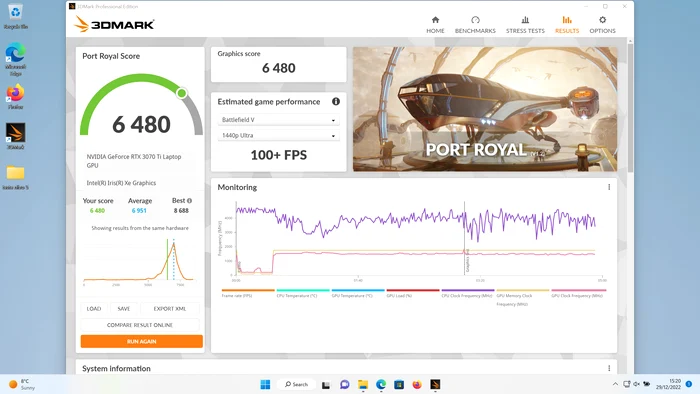
Task: Click the CPU Clock Frequency purple legend swatch
Action: coord(467,290)
